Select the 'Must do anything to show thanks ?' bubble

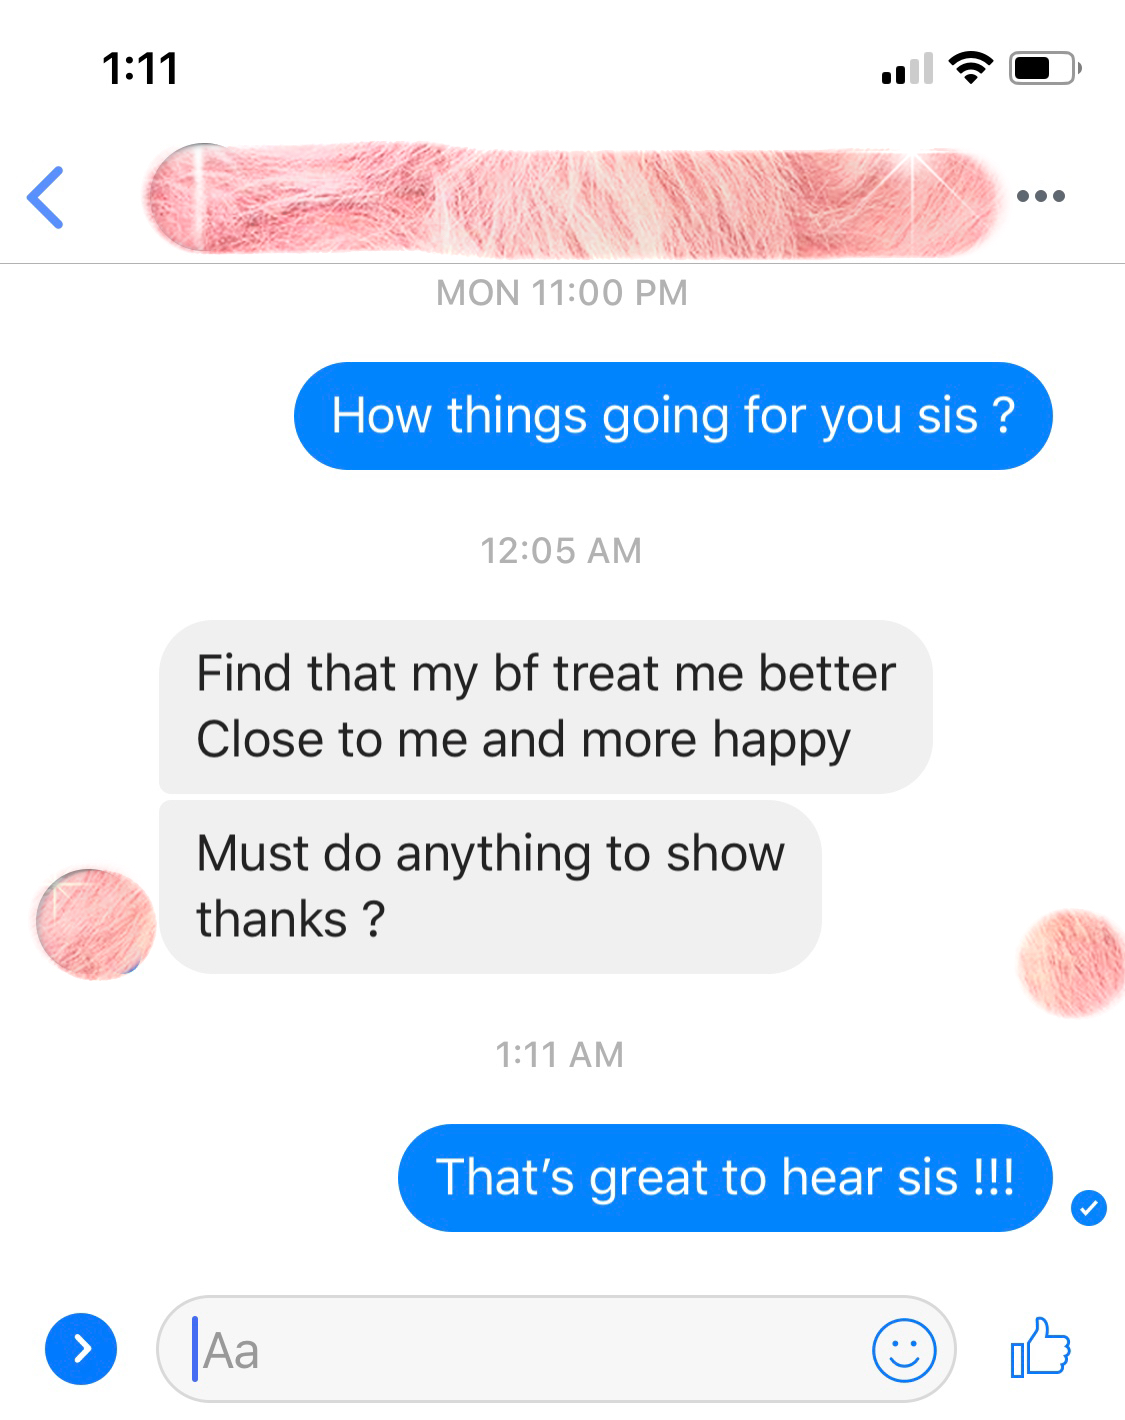[x=490, y=887]
